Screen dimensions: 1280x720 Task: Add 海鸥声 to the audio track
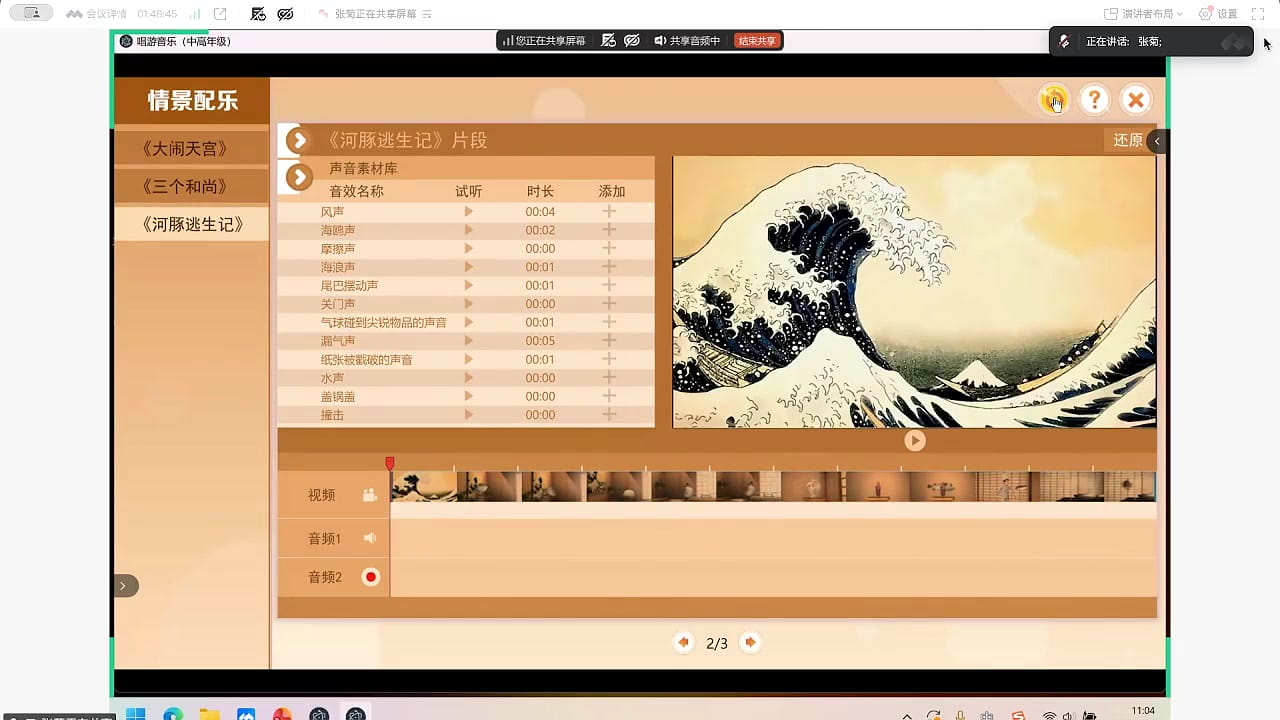click(x=609, y=230)
